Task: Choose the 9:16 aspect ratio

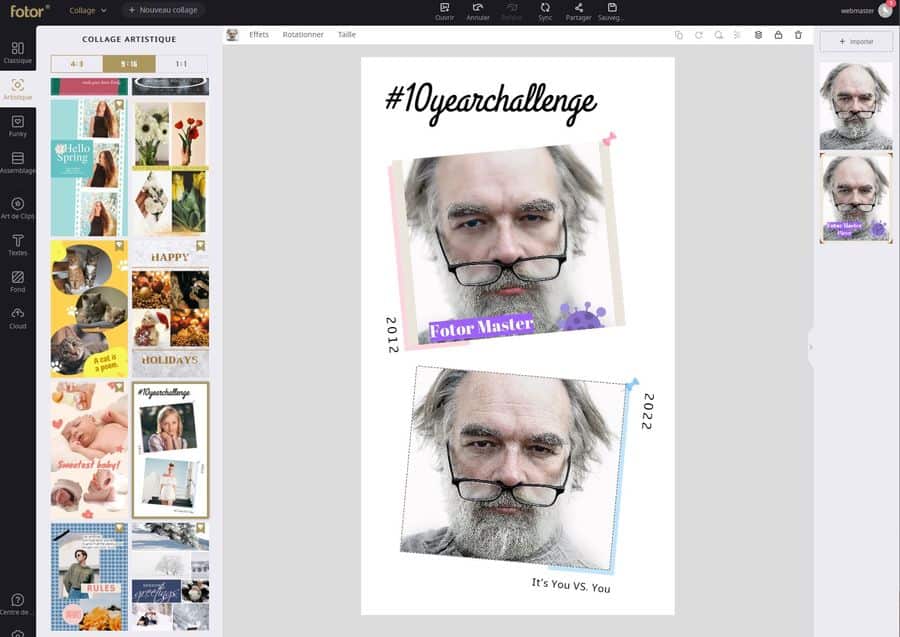Action: tap(129, 64)
